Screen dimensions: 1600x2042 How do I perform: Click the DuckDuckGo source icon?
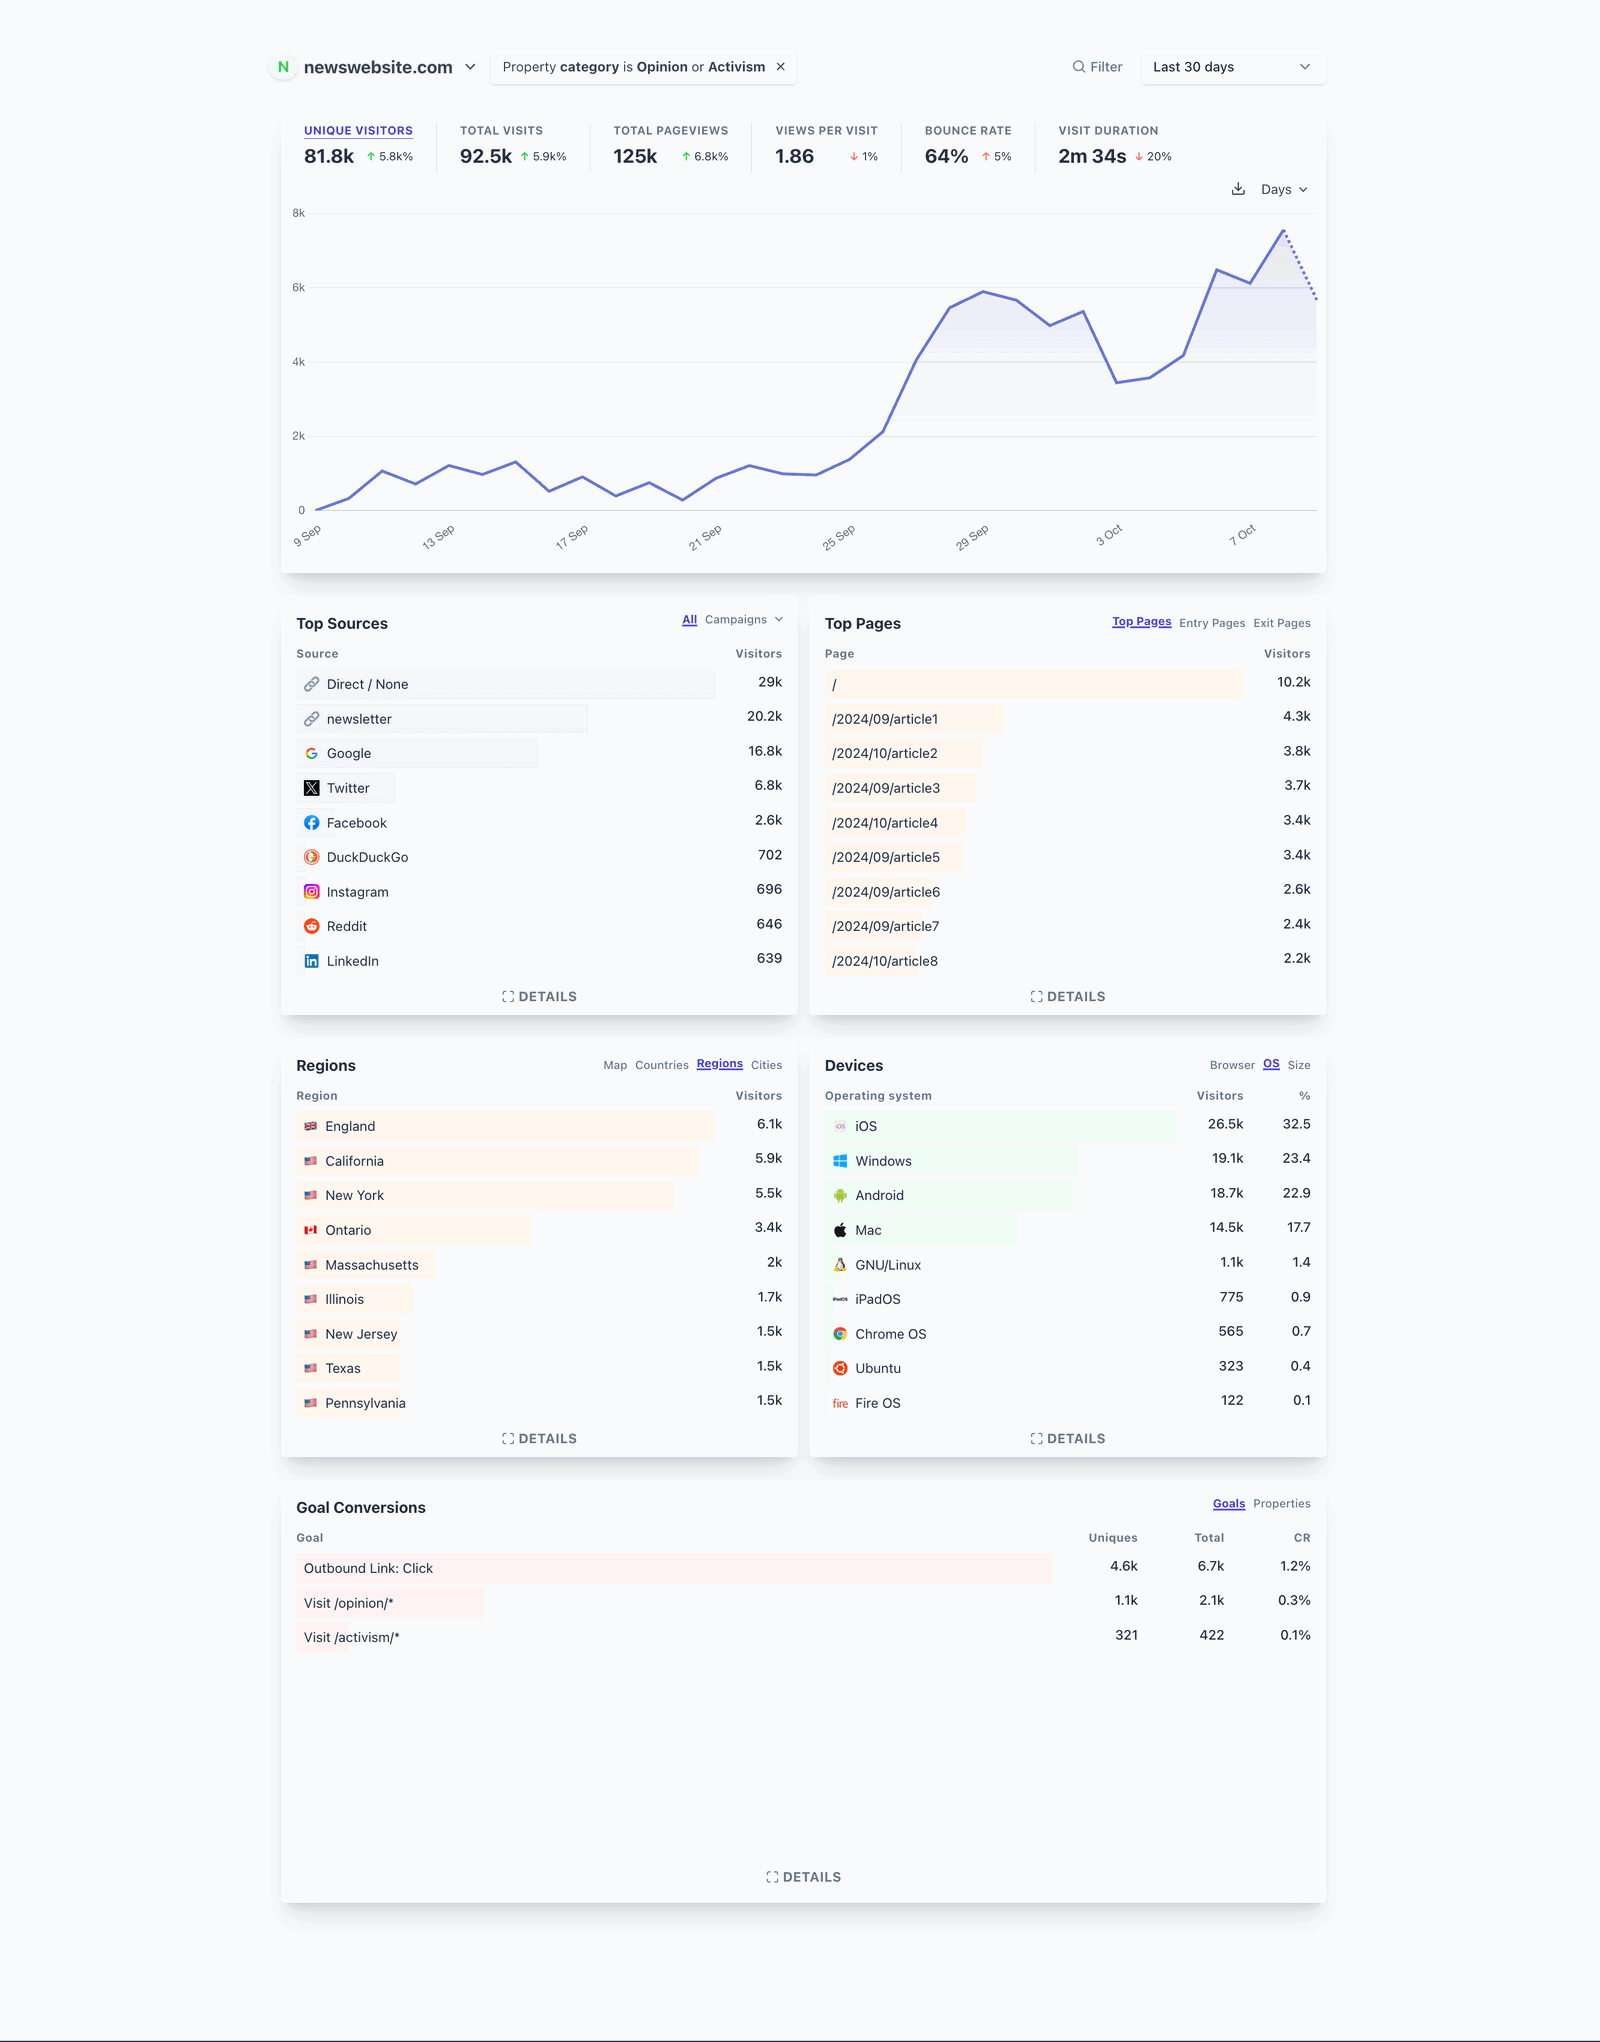click(312, 857)
